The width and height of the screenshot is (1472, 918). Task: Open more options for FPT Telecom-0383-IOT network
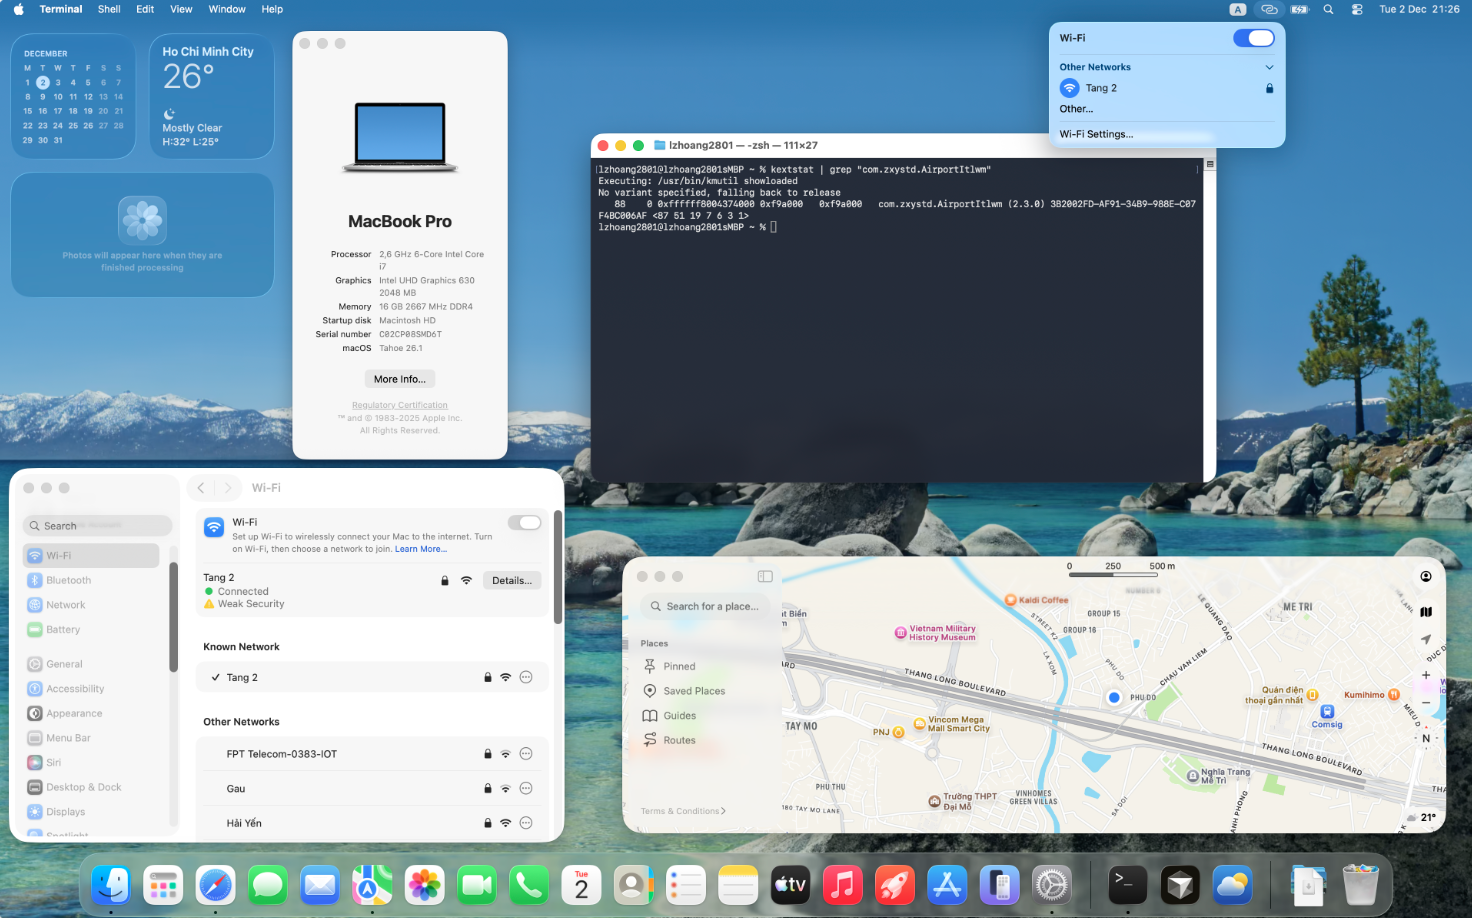(526, 754)
